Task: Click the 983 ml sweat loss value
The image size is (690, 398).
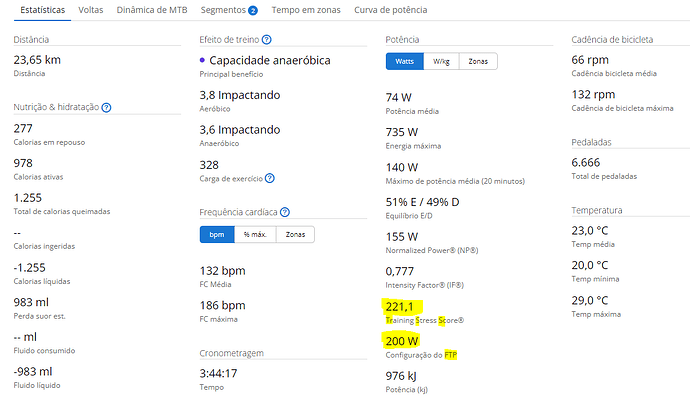Action: (31, 302)
